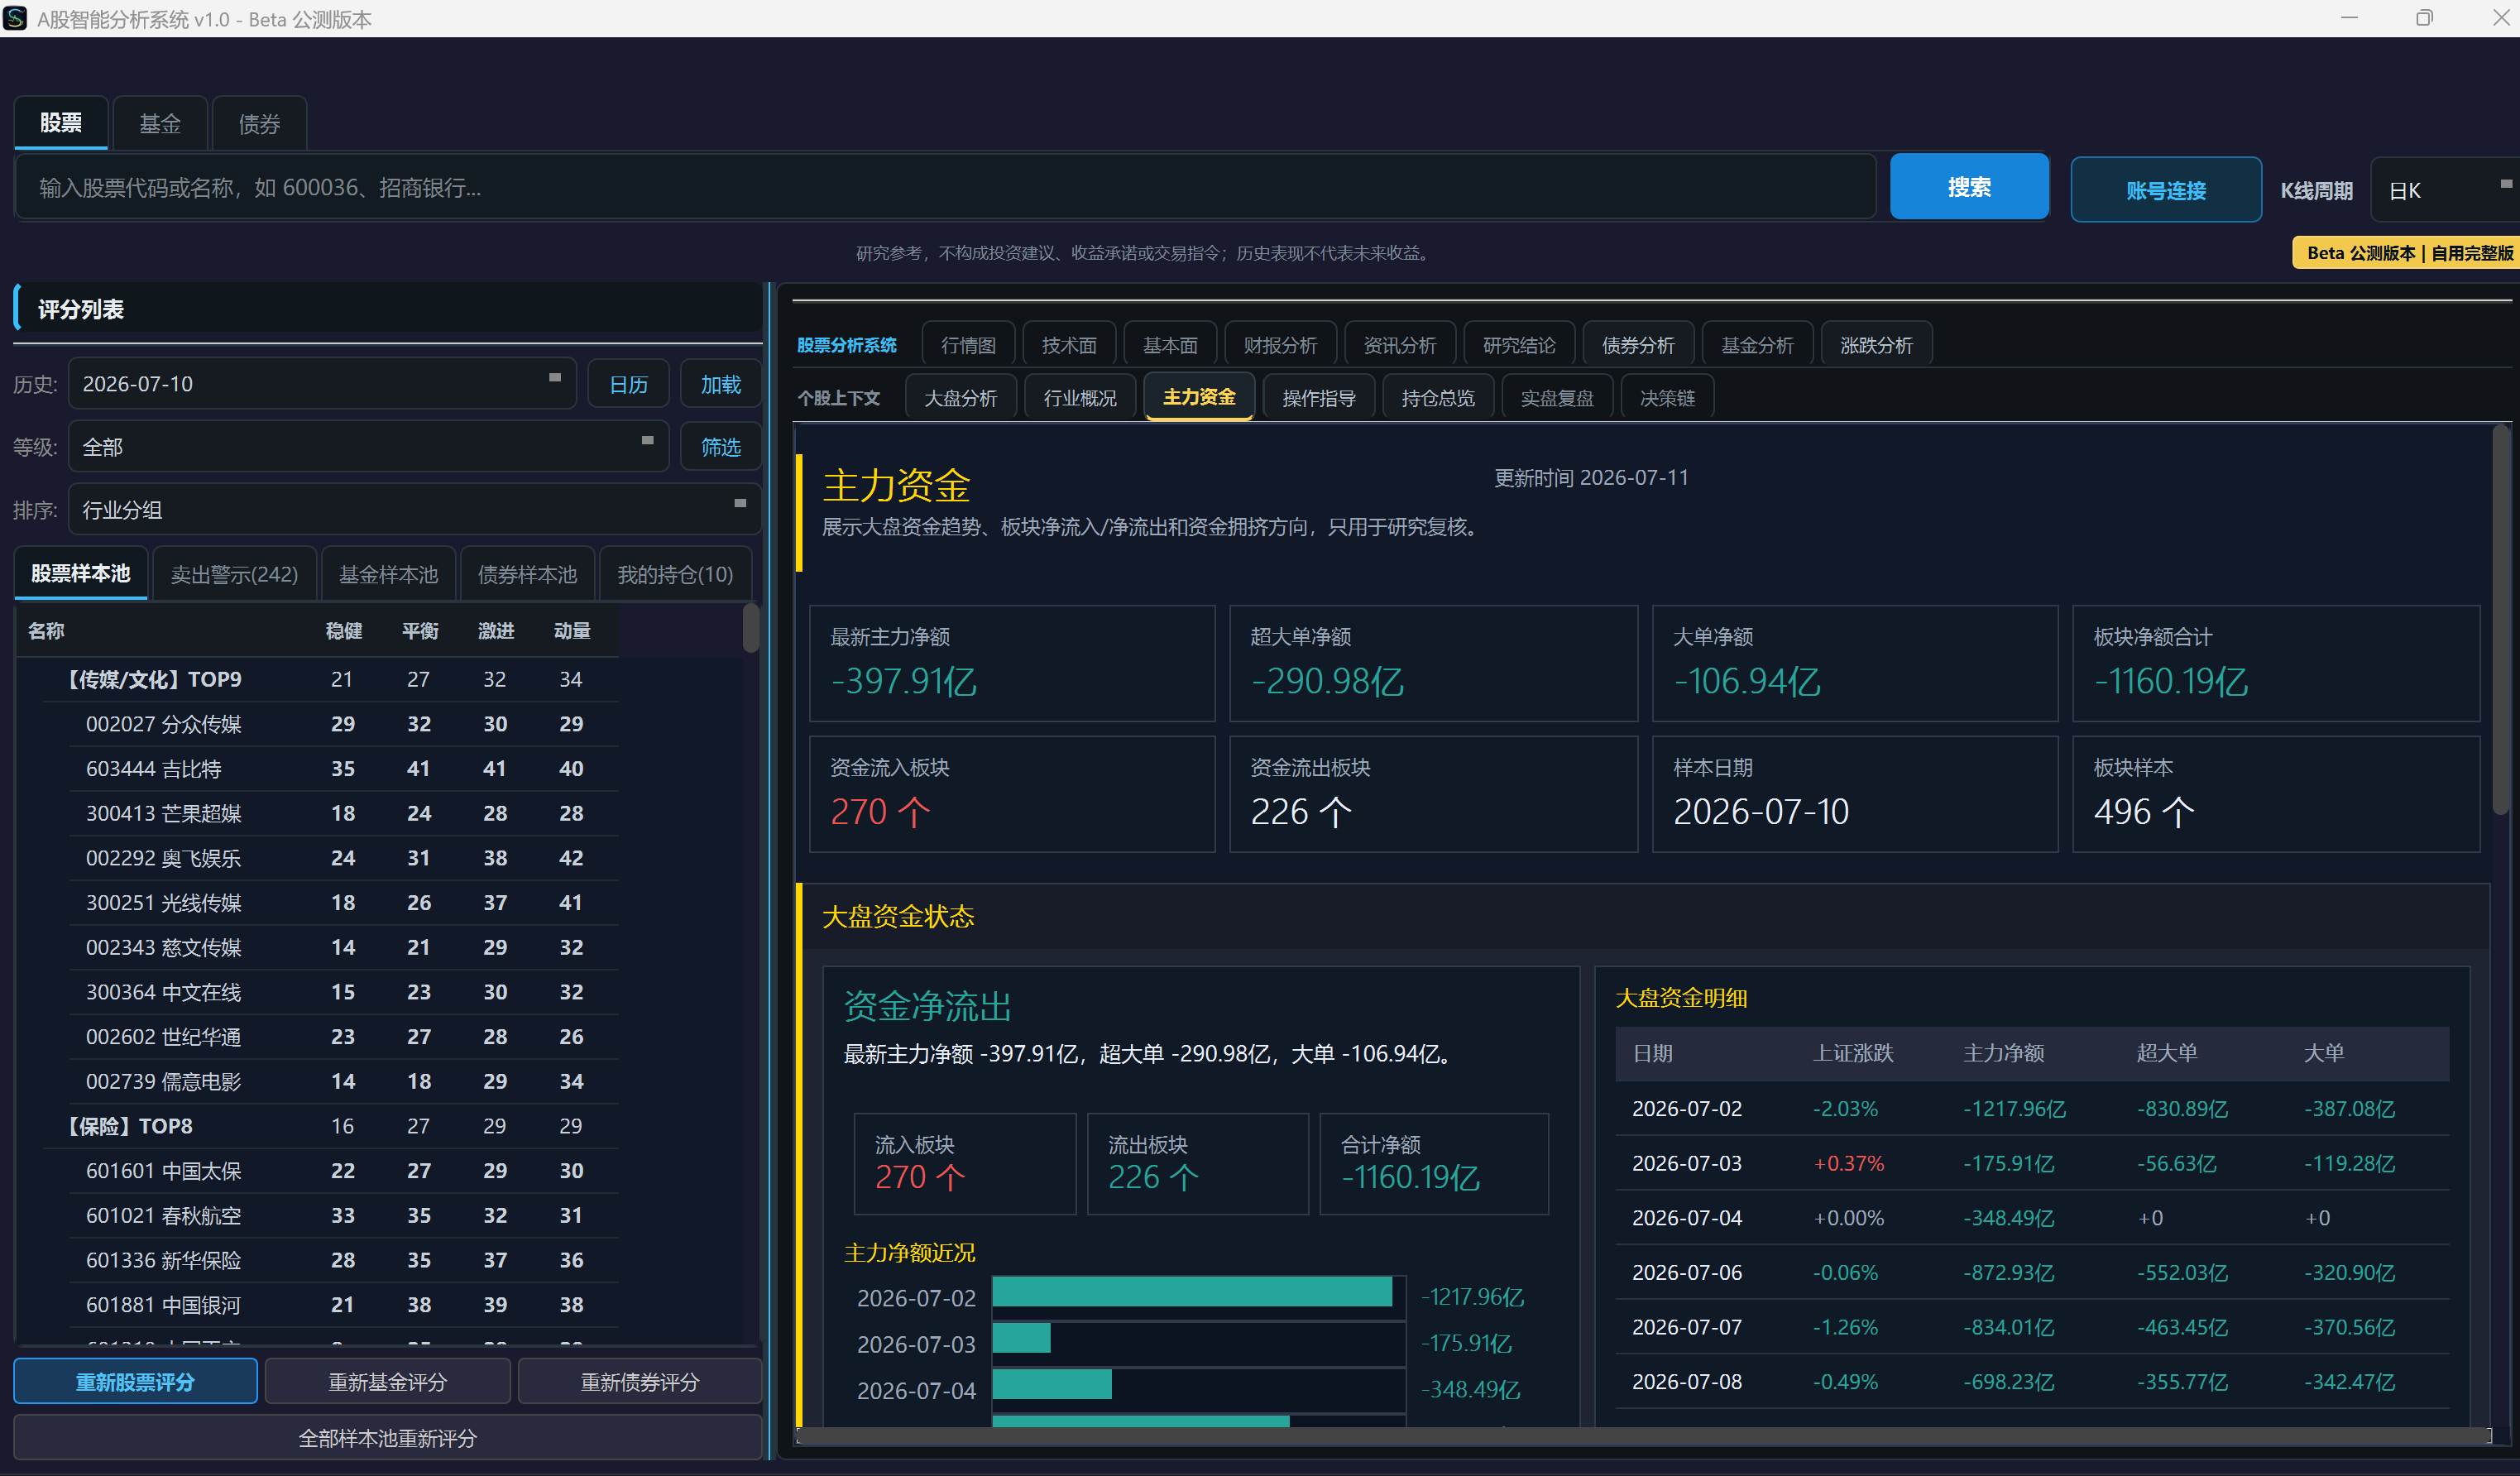Click the main panel horizontal scrollbar
This screenshot has width=2520, height=1476.
tap(1645, 1436)
